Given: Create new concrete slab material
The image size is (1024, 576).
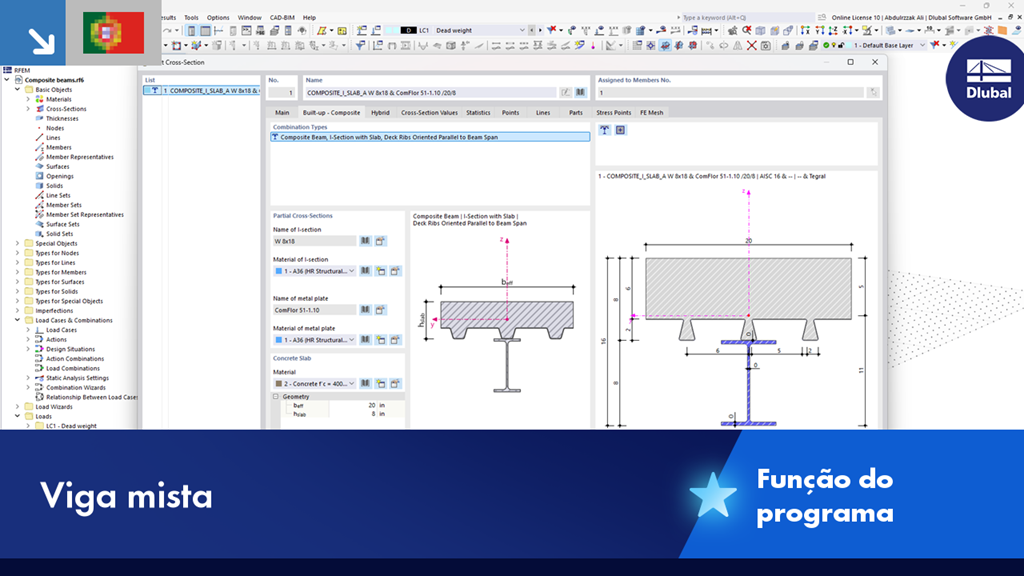Looking at the screenshot, I should [x=380, y=383].
